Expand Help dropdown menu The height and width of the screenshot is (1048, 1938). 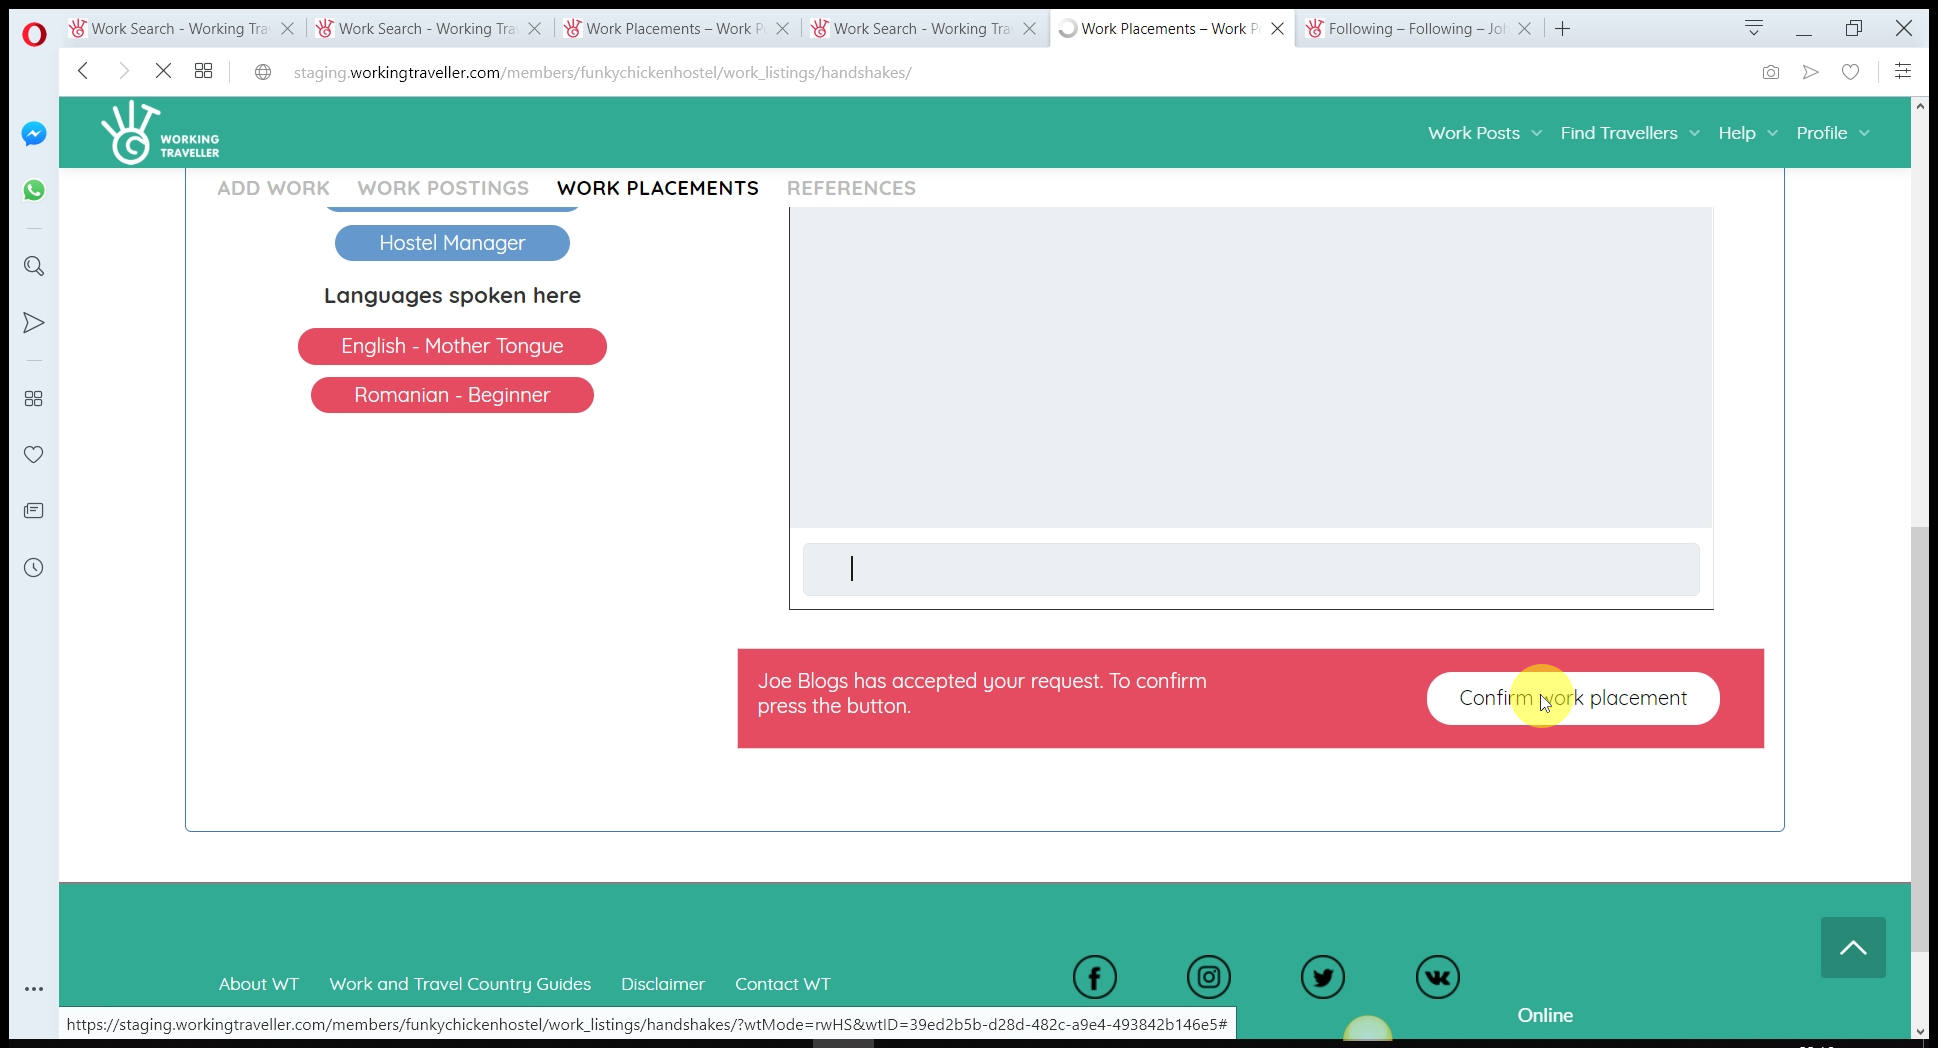coord(1747,133)
